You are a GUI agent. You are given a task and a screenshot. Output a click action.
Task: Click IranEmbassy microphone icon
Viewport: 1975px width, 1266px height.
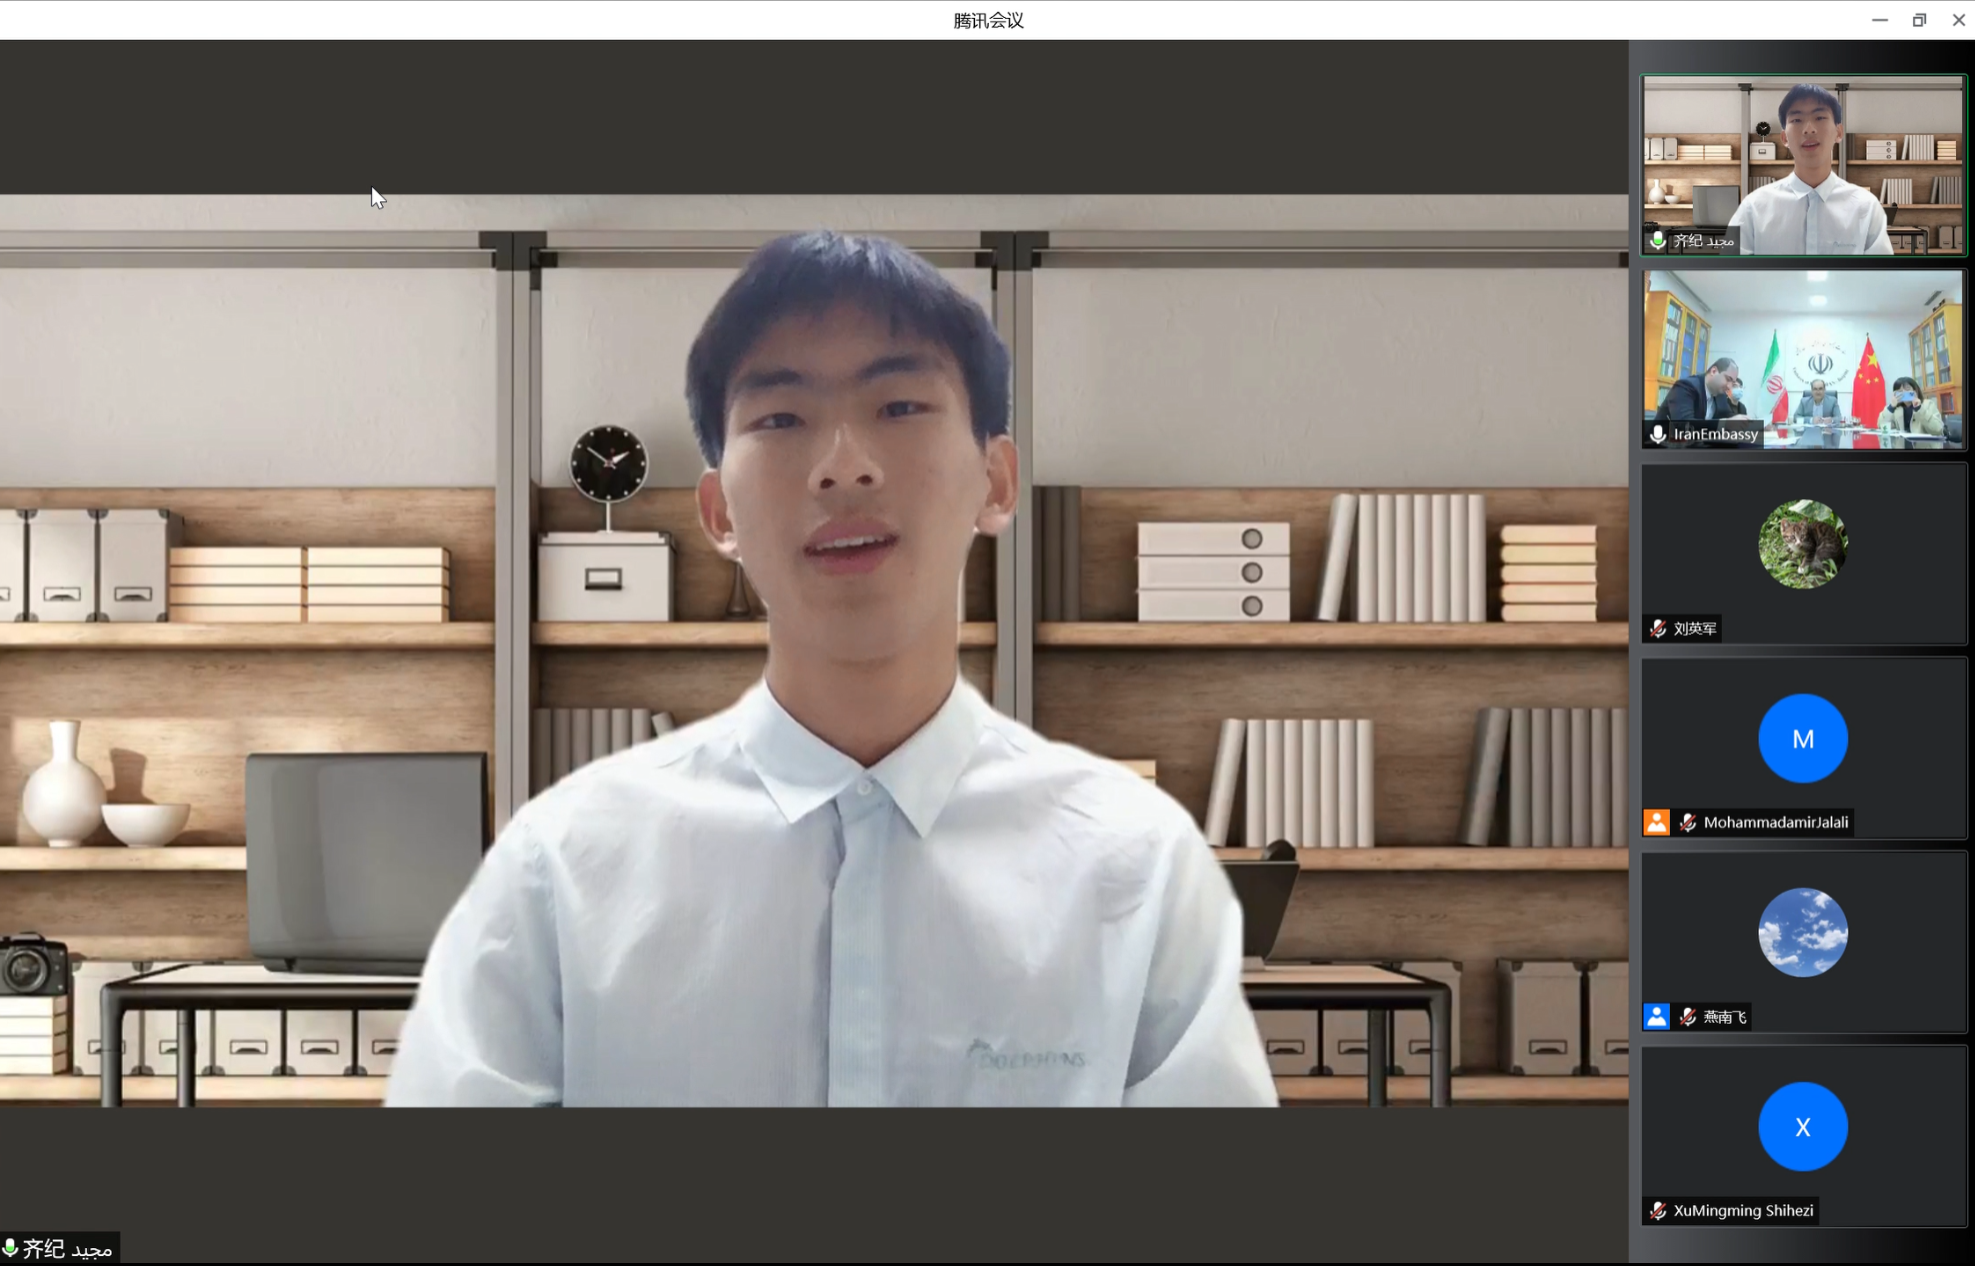click(1658, 434)
